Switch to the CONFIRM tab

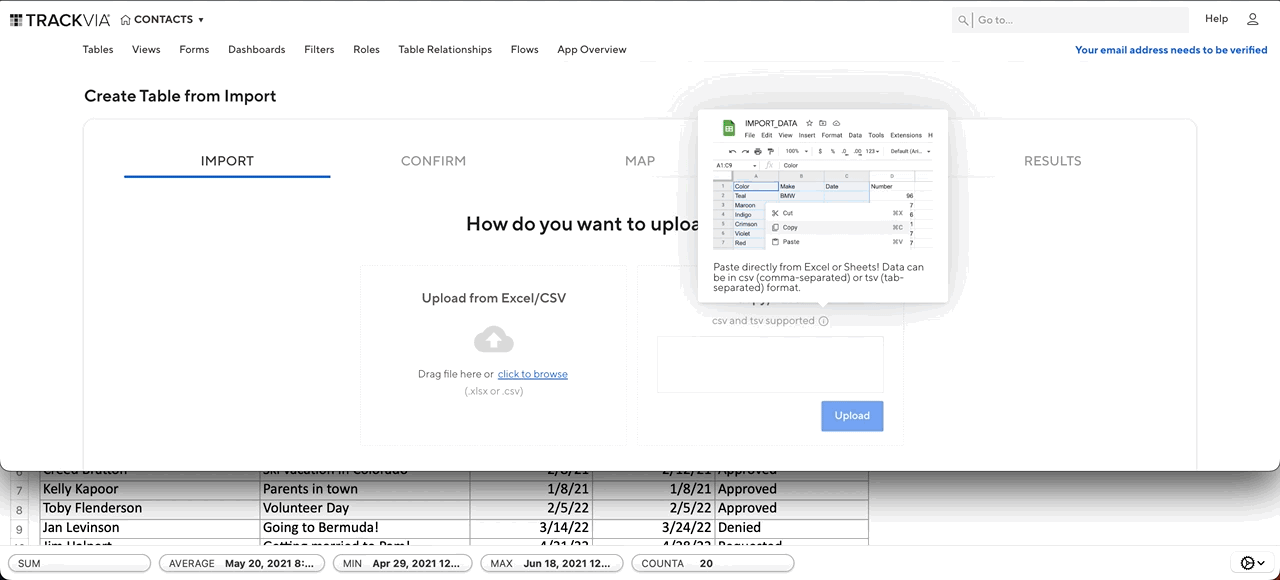coord(433,161)
